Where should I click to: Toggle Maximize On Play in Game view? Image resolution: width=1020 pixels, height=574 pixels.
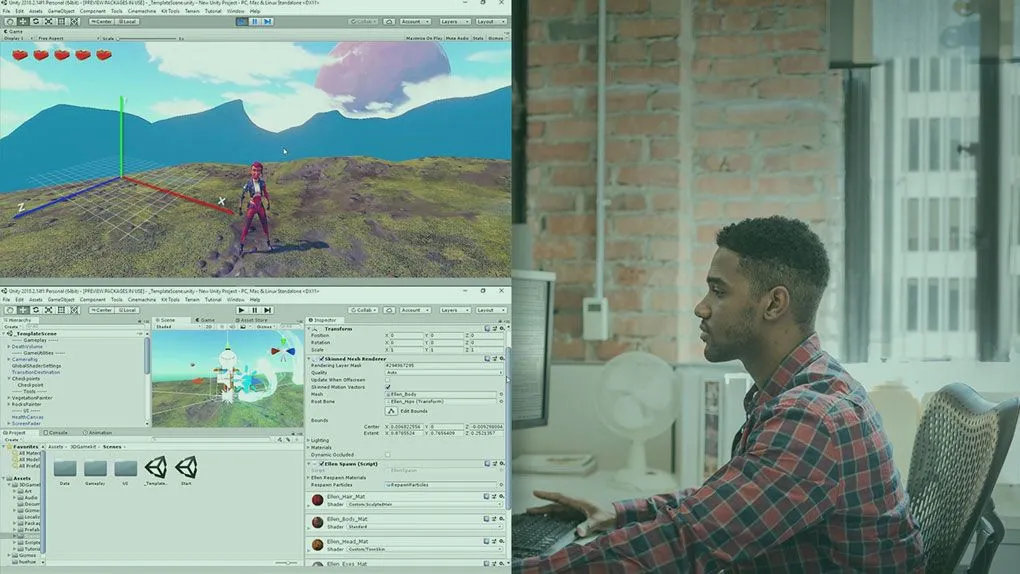[424, 38]
